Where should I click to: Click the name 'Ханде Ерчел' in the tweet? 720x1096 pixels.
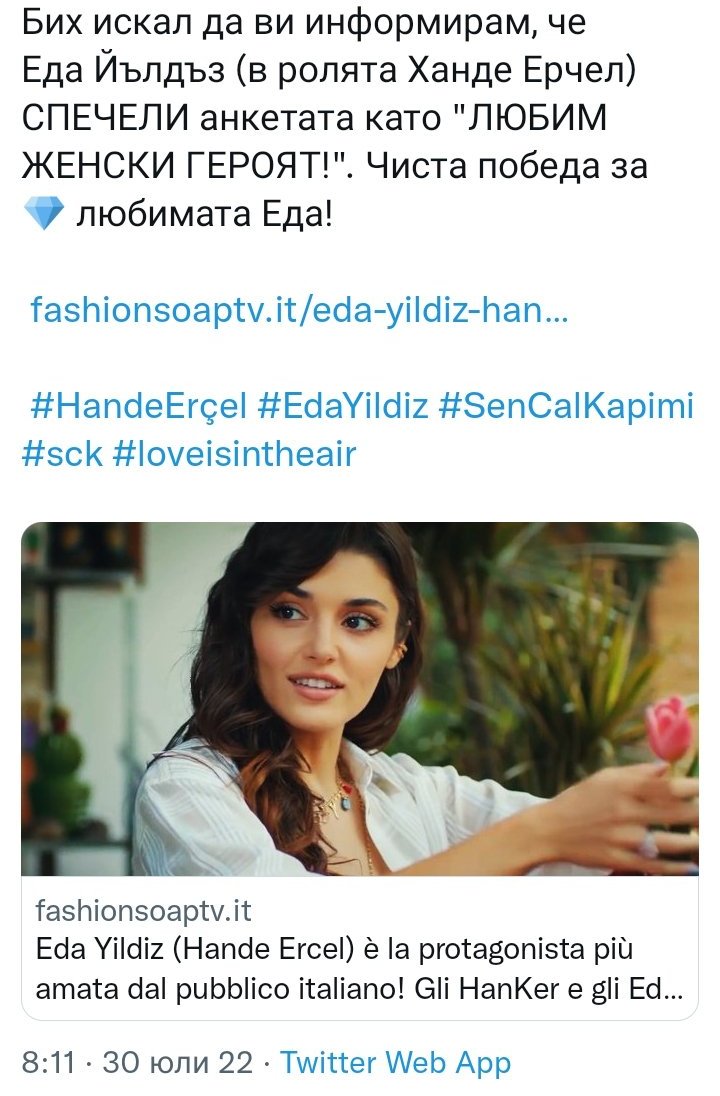tap(515, 71)
